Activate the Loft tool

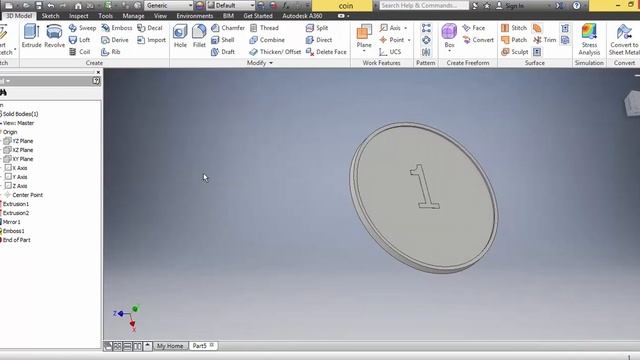80,40
